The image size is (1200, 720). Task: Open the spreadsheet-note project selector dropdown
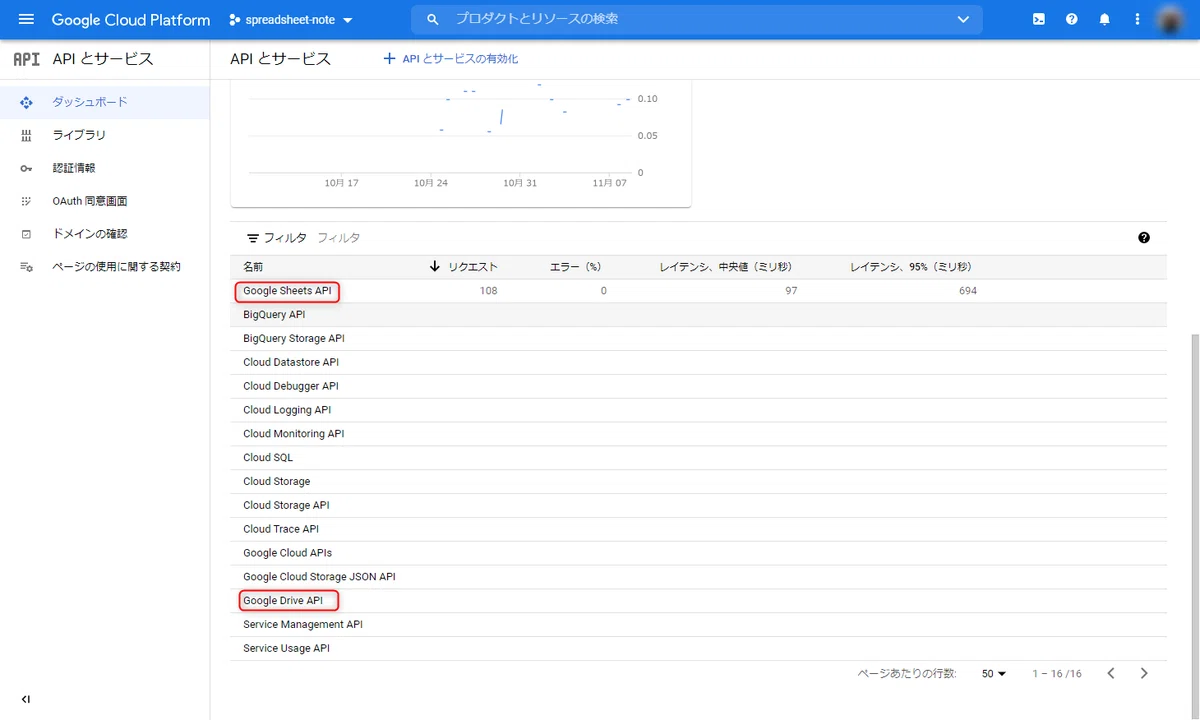tap(291, 20)
